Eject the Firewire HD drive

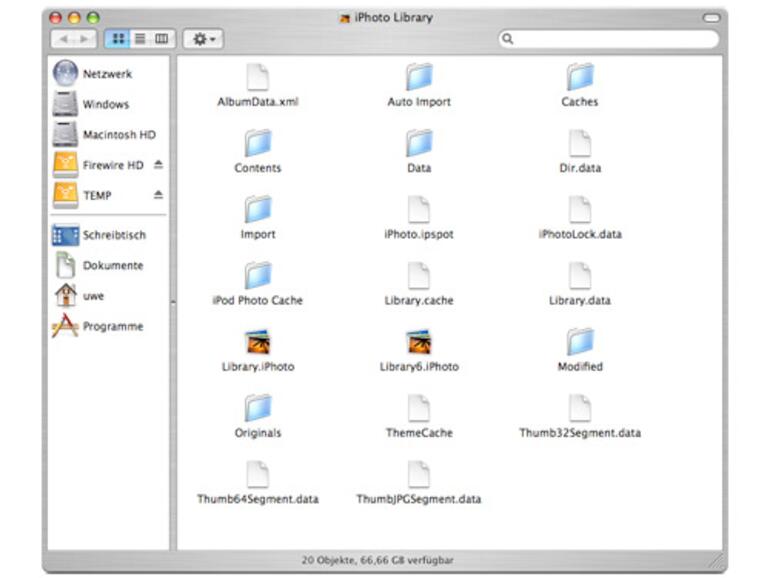158,165
